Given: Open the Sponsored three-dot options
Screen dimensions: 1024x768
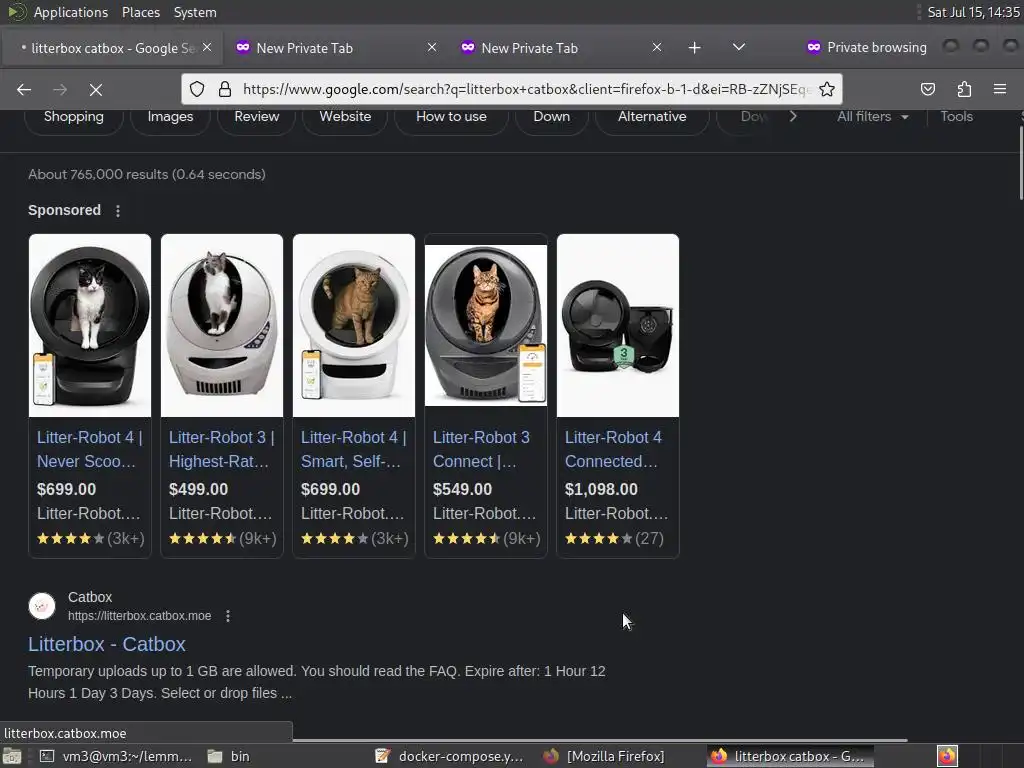Looking at the screenshot, I should tap(118, 211).
